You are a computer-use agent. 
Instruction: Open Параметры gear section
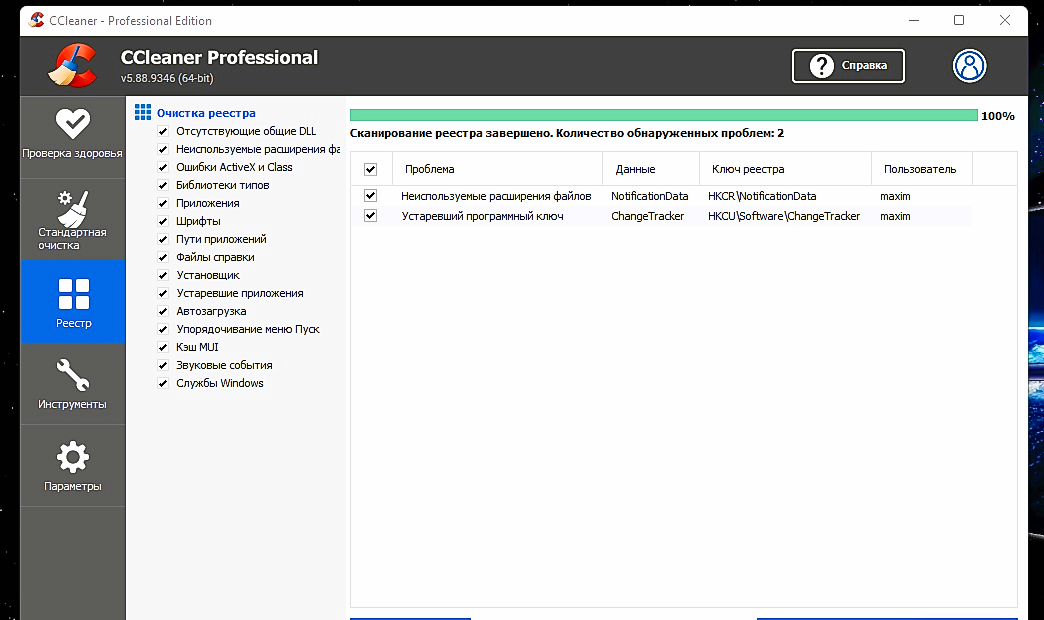tap(73, 466)
